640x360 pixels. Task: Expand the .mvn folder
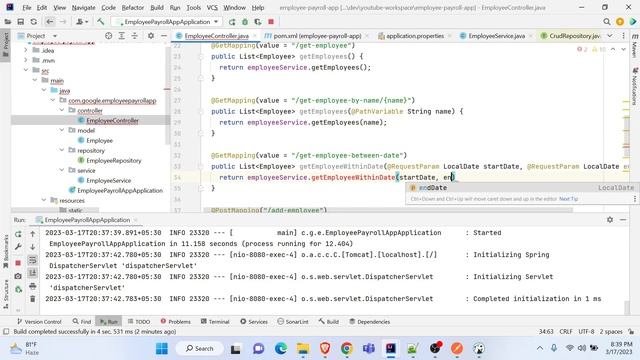(25, 60)
